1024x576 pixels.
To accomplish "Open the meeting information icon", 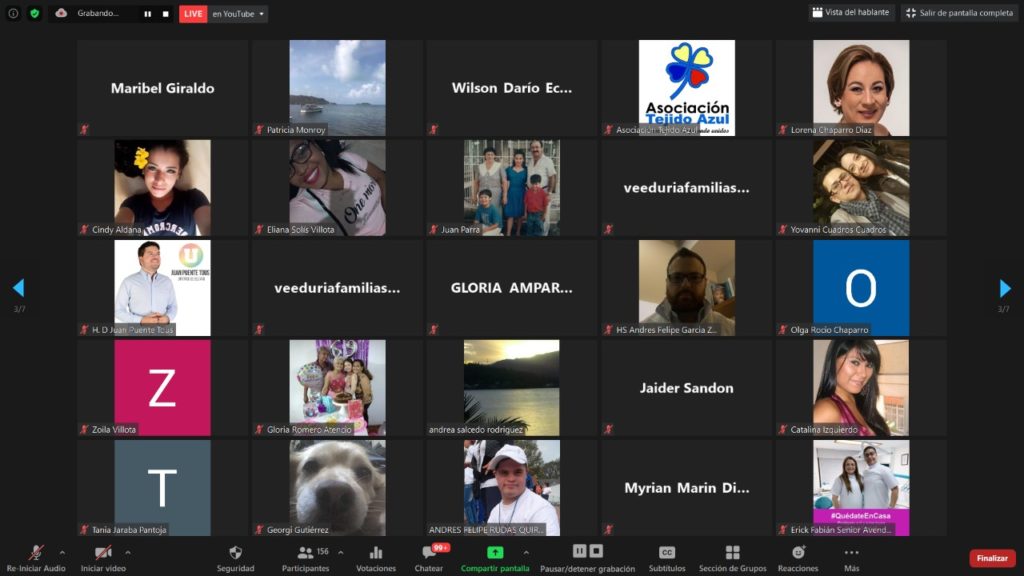I will [13, 13].
